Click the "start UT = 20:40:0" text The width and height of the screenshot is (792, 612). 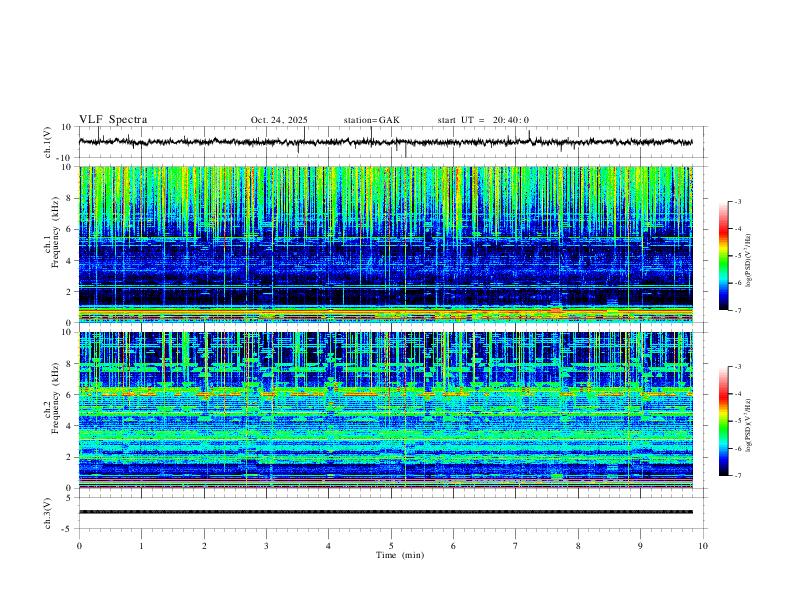[x=483, y=120]
